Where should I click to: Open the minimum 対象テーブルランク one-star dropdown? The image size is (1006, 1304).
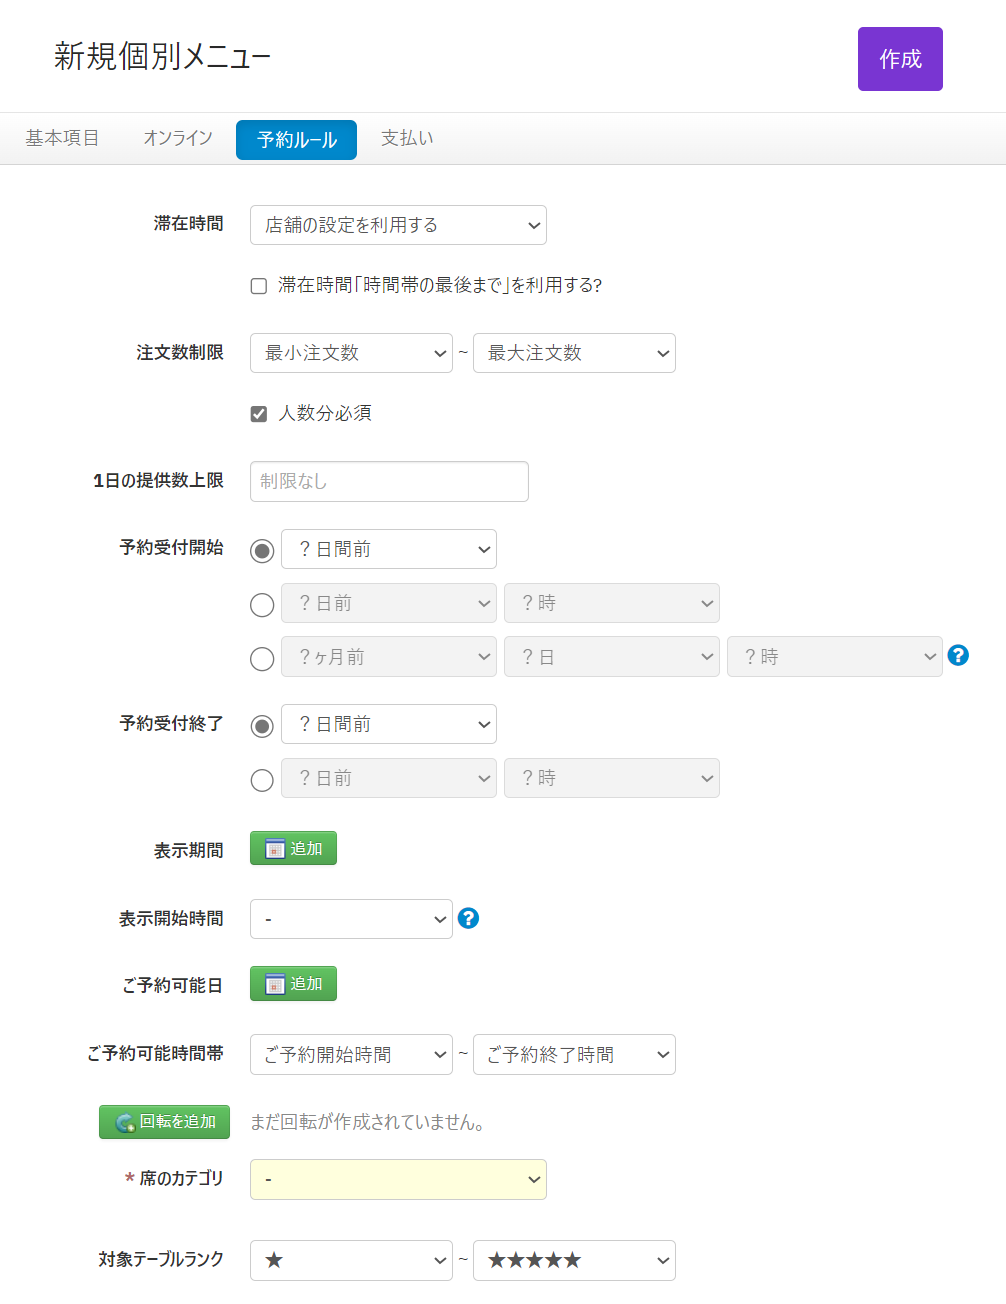(351, 1260)
